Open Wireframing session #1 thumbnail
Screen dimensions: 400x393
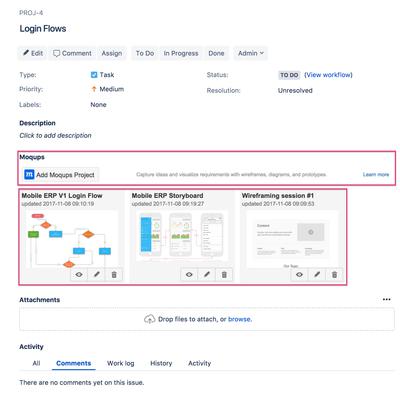coord(292,239)
